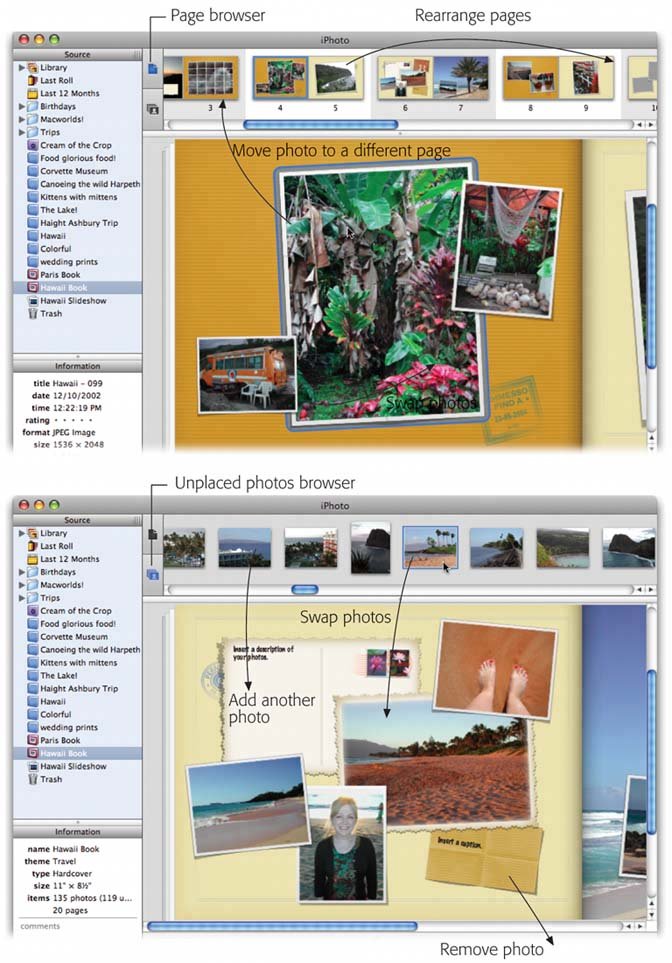Screen dimensions: 672x963
Task: Select Haight Ashbury Trip in the bottom window
Action: [79, 688]
